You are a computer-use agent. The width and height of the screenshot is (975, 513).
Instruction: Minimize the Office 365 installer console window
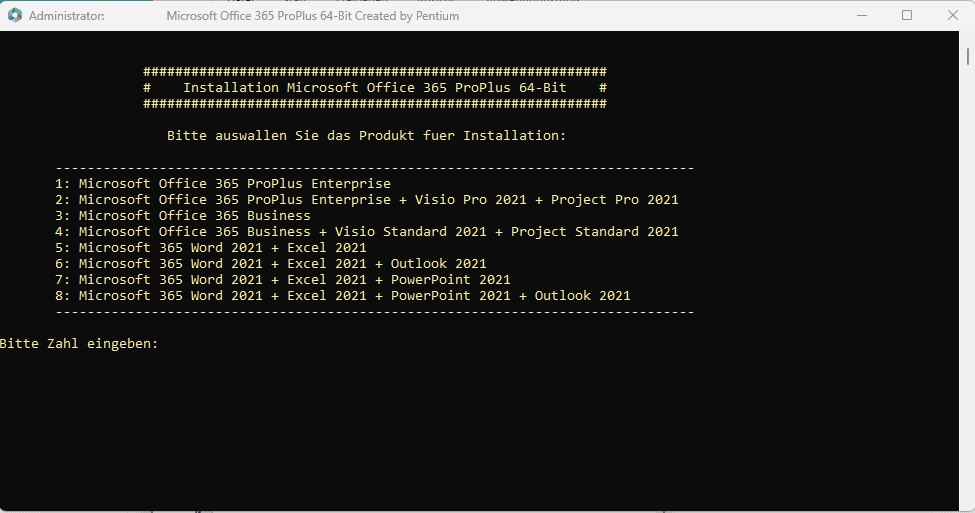(x=862, y=16)
